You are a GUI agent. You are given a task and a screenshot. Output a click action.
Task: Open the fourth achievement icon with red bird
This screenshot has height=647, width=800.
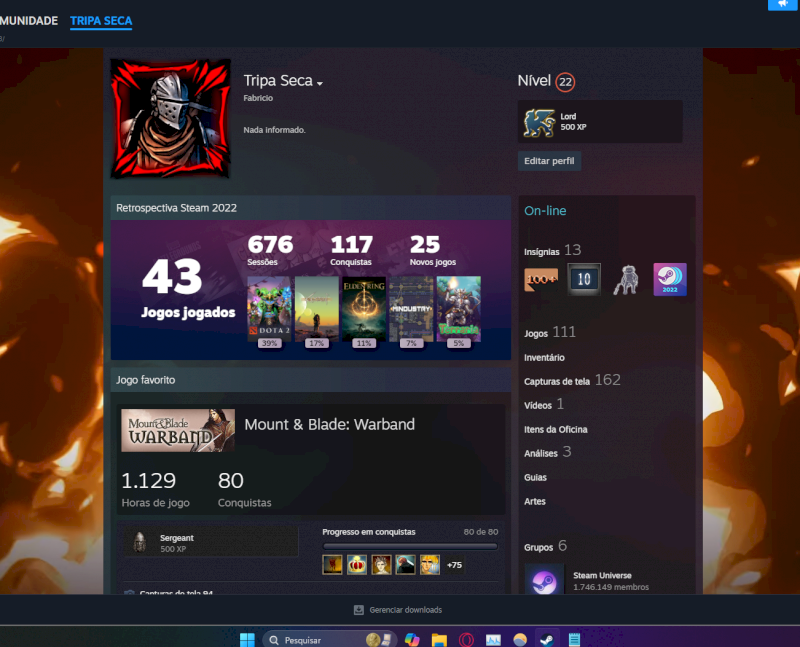click(406, 565)
